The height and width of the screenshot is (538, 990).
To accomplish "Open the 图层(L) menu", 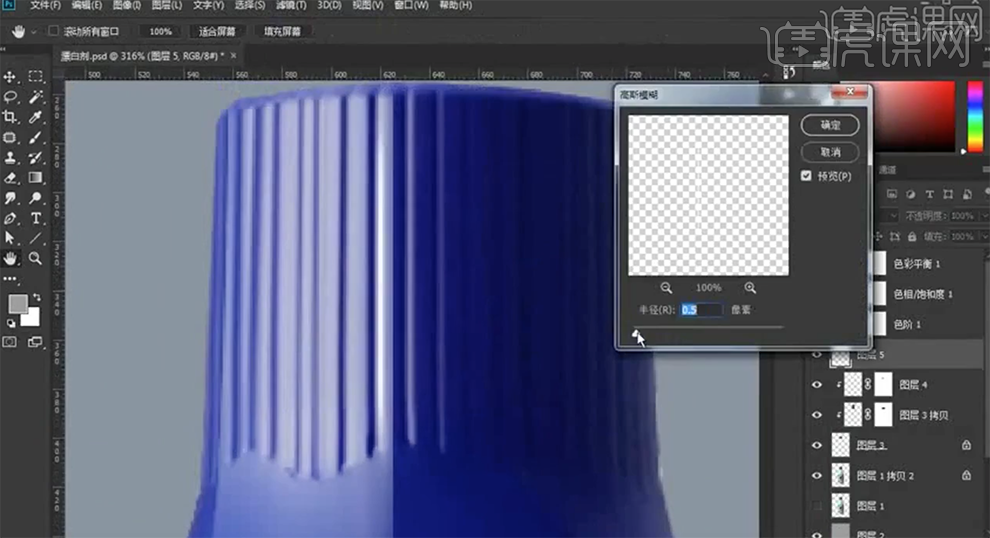I will click(x=166, y=5).
